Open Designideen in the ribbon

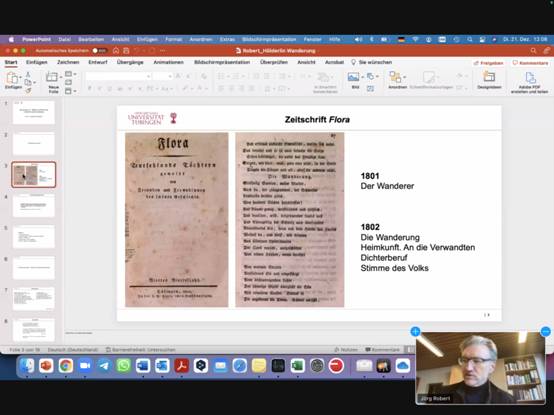[x=489, y=77]
